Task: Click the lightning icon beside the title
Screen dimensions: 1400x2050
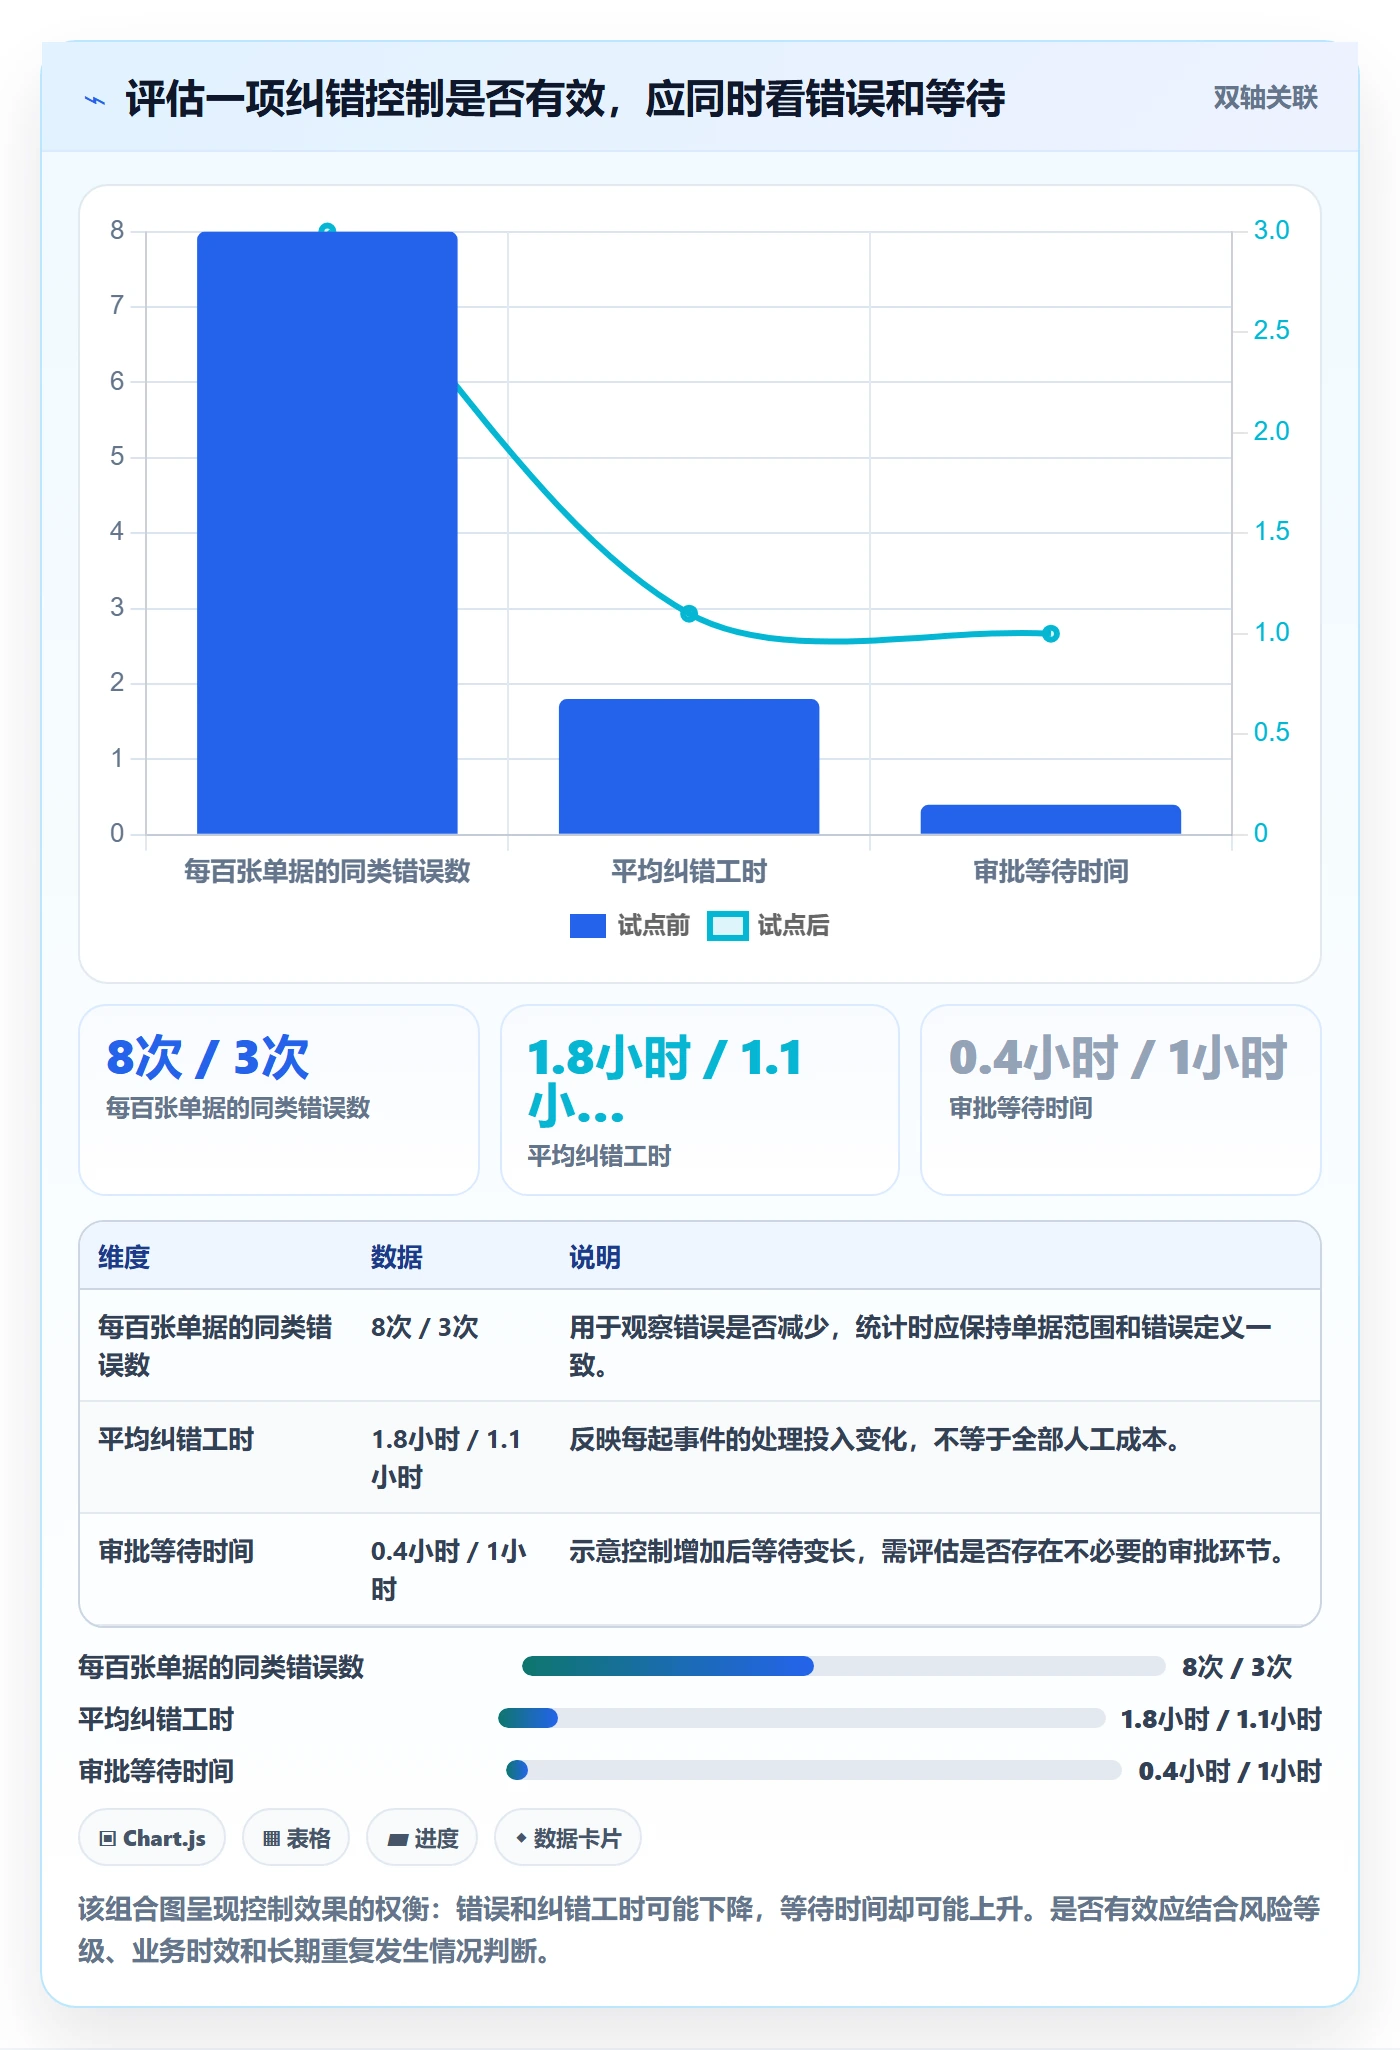Action: pyautogui.click(x=95, y=99)
